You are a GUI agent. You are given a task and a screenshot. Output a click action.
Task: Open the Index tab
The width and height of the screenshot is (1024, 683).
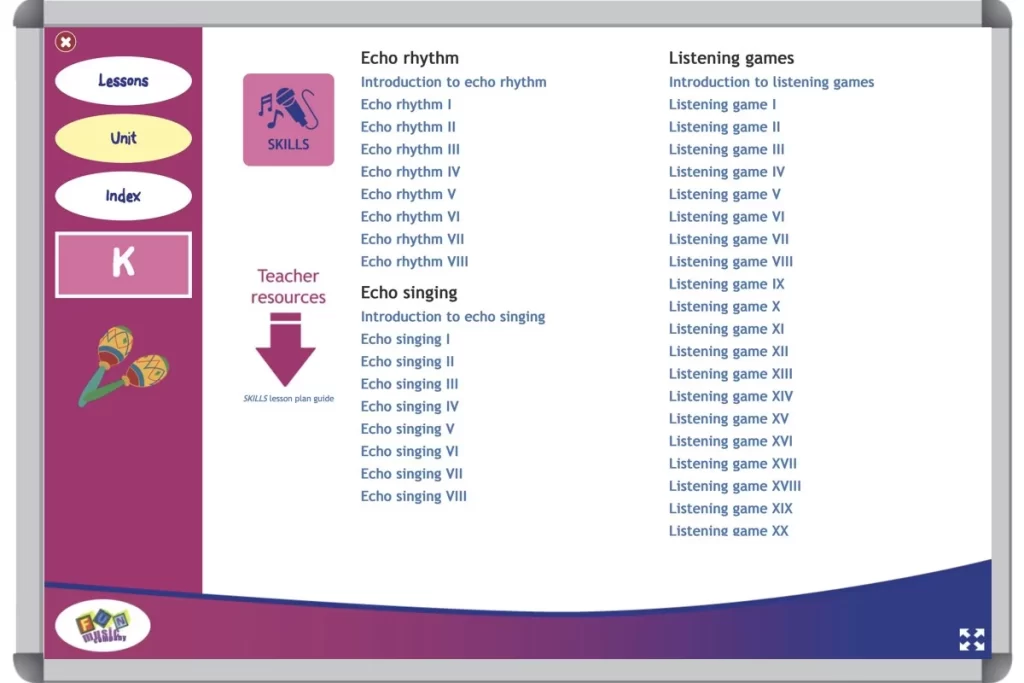click(x=123, y=196)
